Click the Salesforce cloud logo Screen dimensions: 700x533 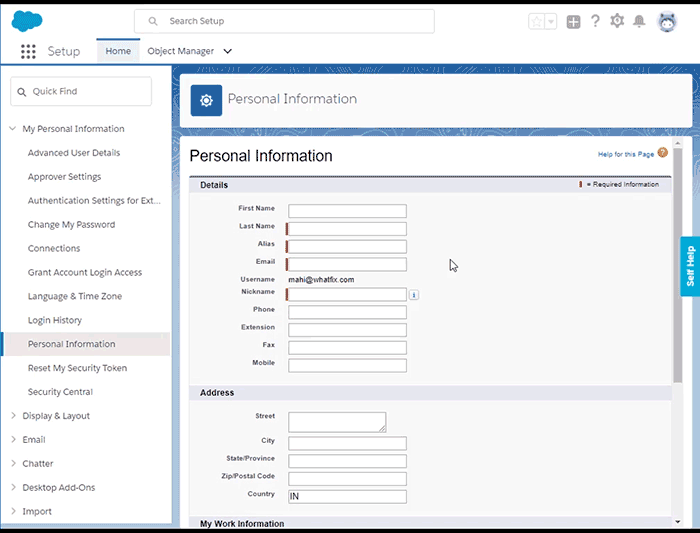pyautogui.click(x=27, y=21)
